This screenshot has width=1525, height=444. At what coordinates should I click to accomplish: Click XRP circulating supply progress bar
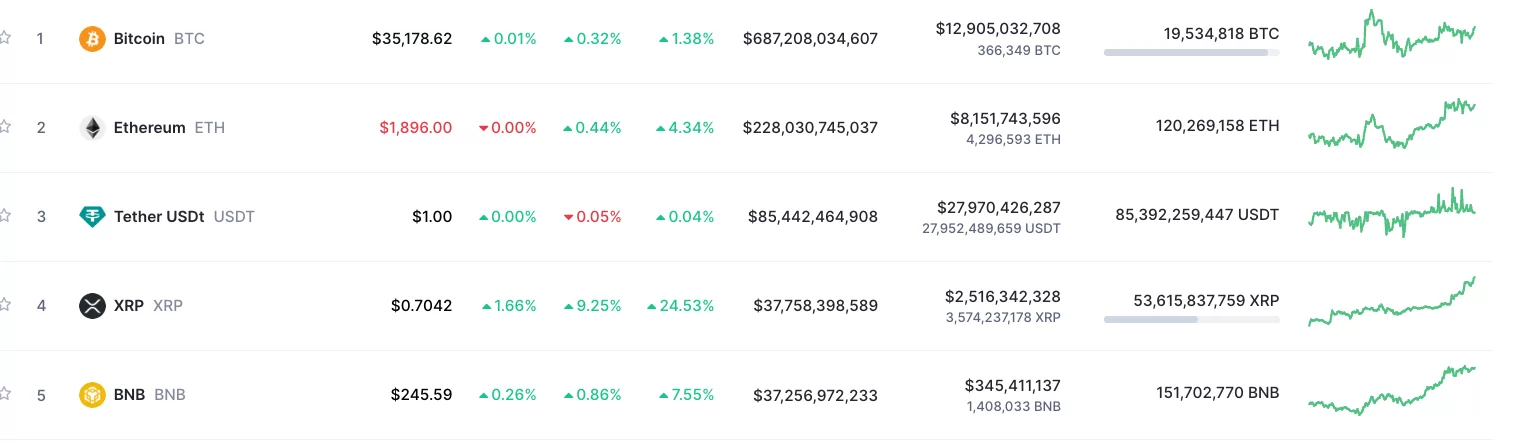1191,319
